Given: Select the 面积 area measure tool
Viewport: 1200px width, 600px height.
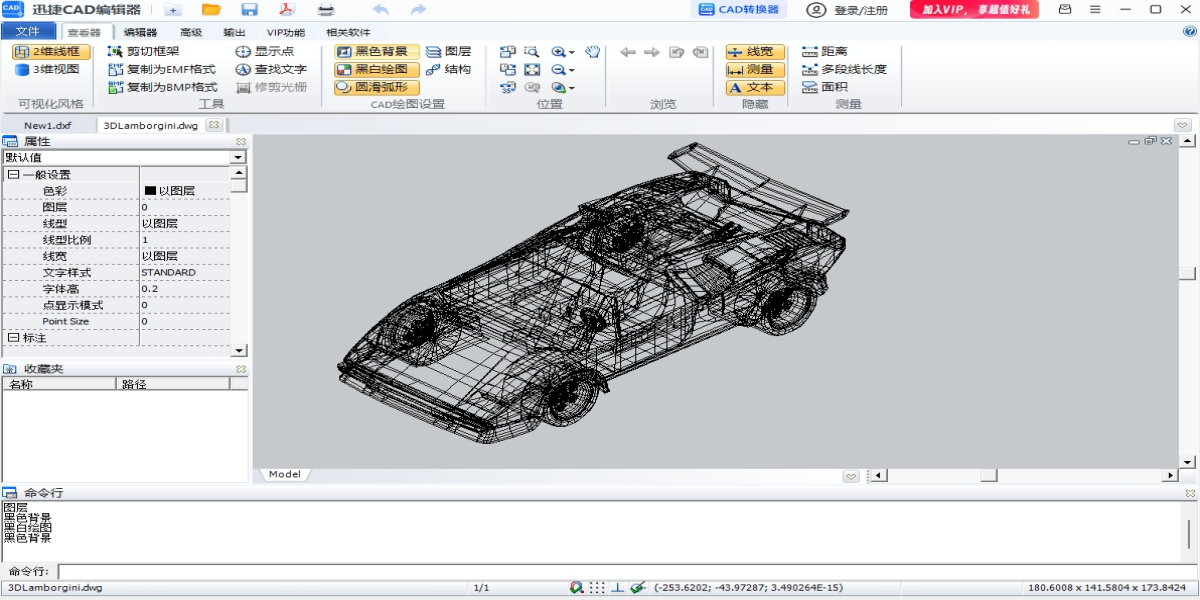Looking at the screenshot, I should pyautogui.click(x=825, y=87).
